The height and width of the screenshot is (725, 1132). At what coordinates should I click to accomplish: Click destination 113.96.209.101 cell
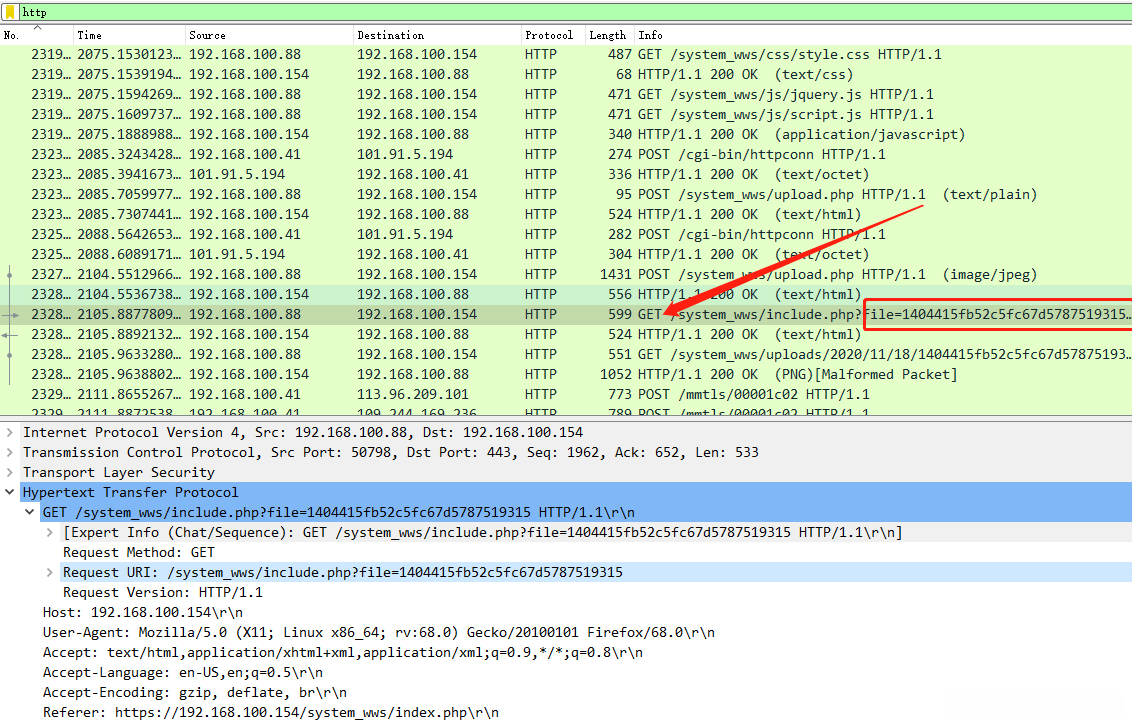coord(413,394)
